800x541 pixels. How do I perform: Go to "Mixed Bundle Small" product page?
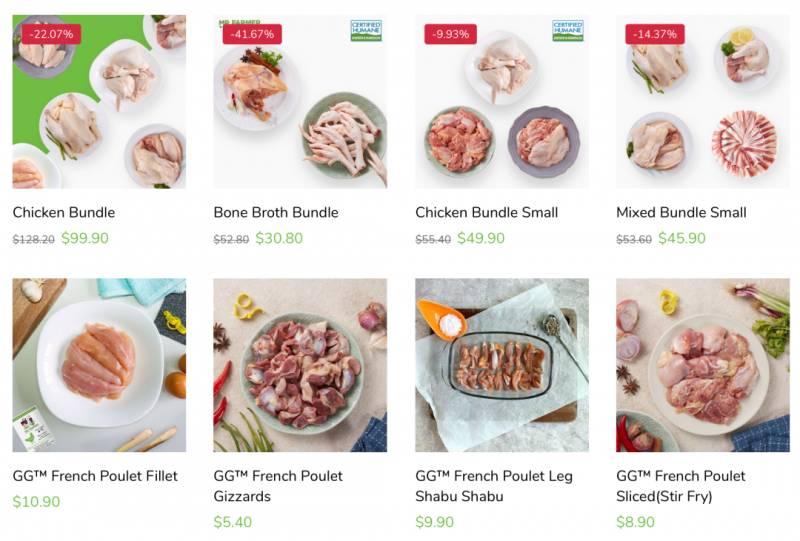click(x=681, y=212)
